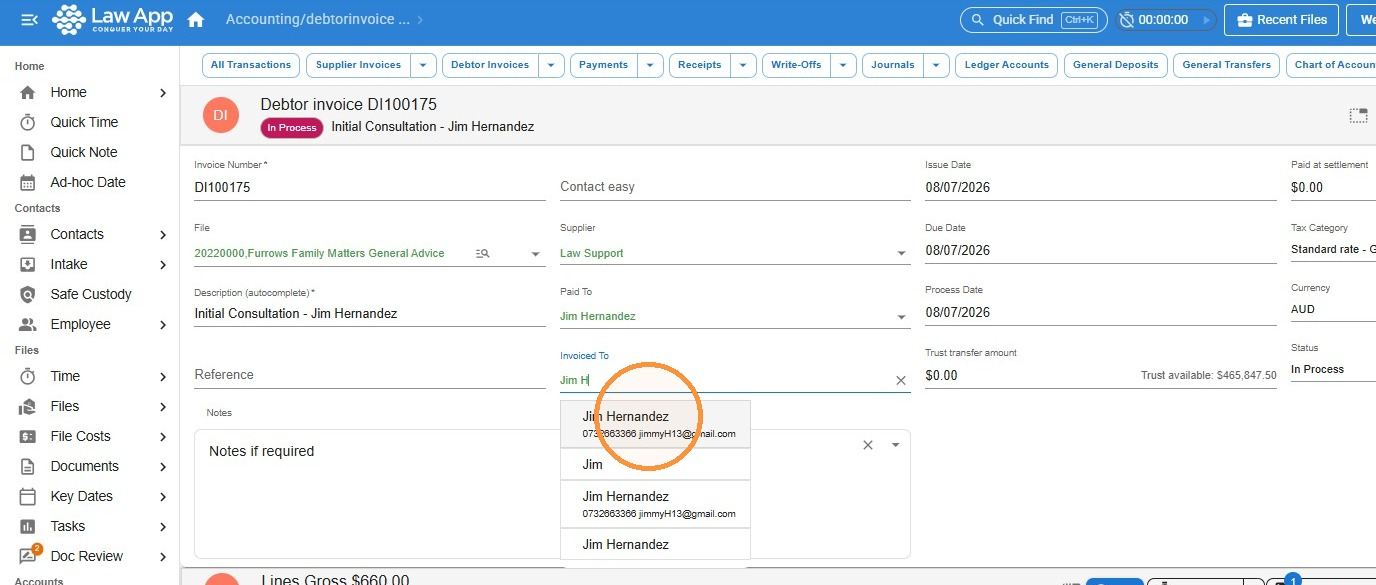
Task: Click the Accounting/debtorinvoice breadcrumb
Action: pos(317,20)
